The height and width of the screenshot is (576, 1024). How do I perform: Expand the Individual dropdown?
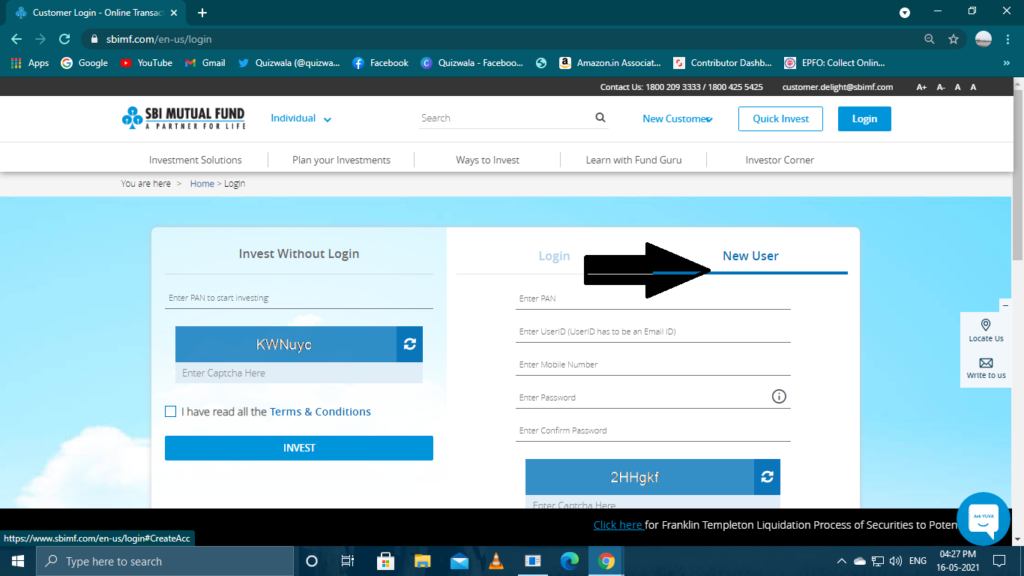coord(300,118)
